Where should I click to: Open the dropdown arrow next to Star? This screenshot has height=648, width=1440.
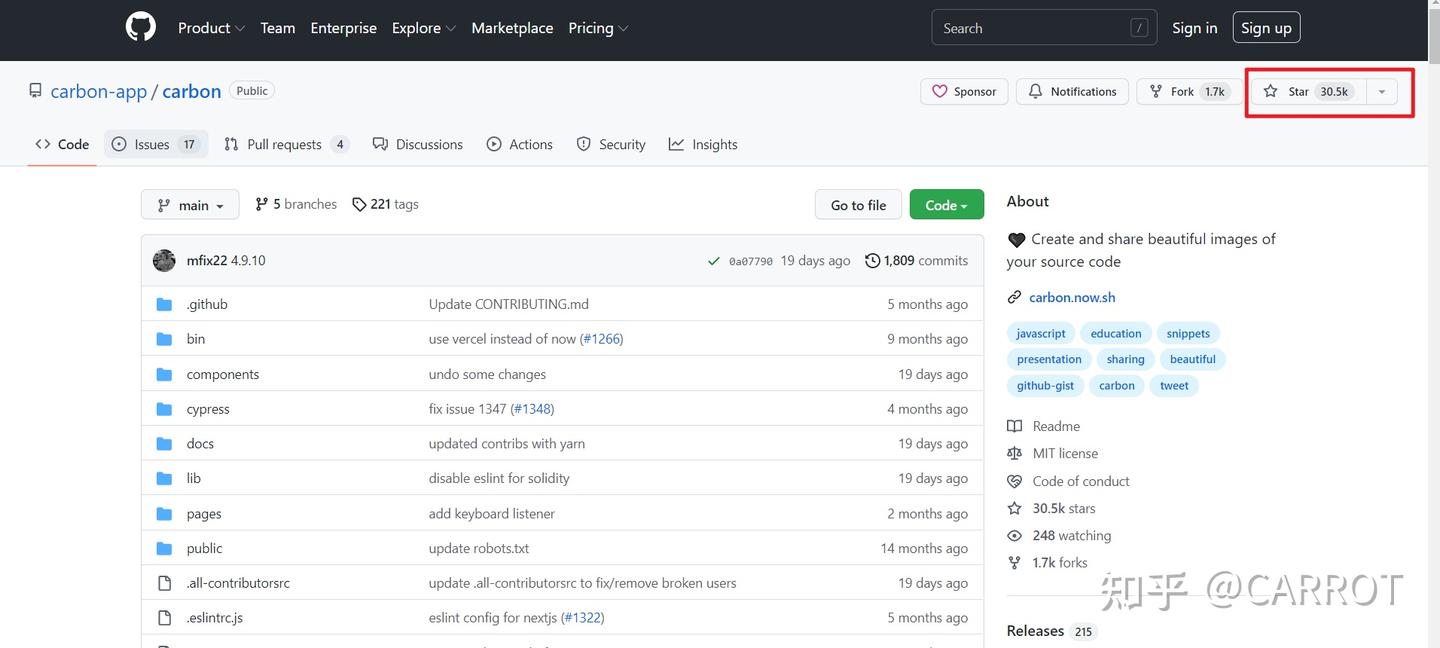[x=1381, y=91]
